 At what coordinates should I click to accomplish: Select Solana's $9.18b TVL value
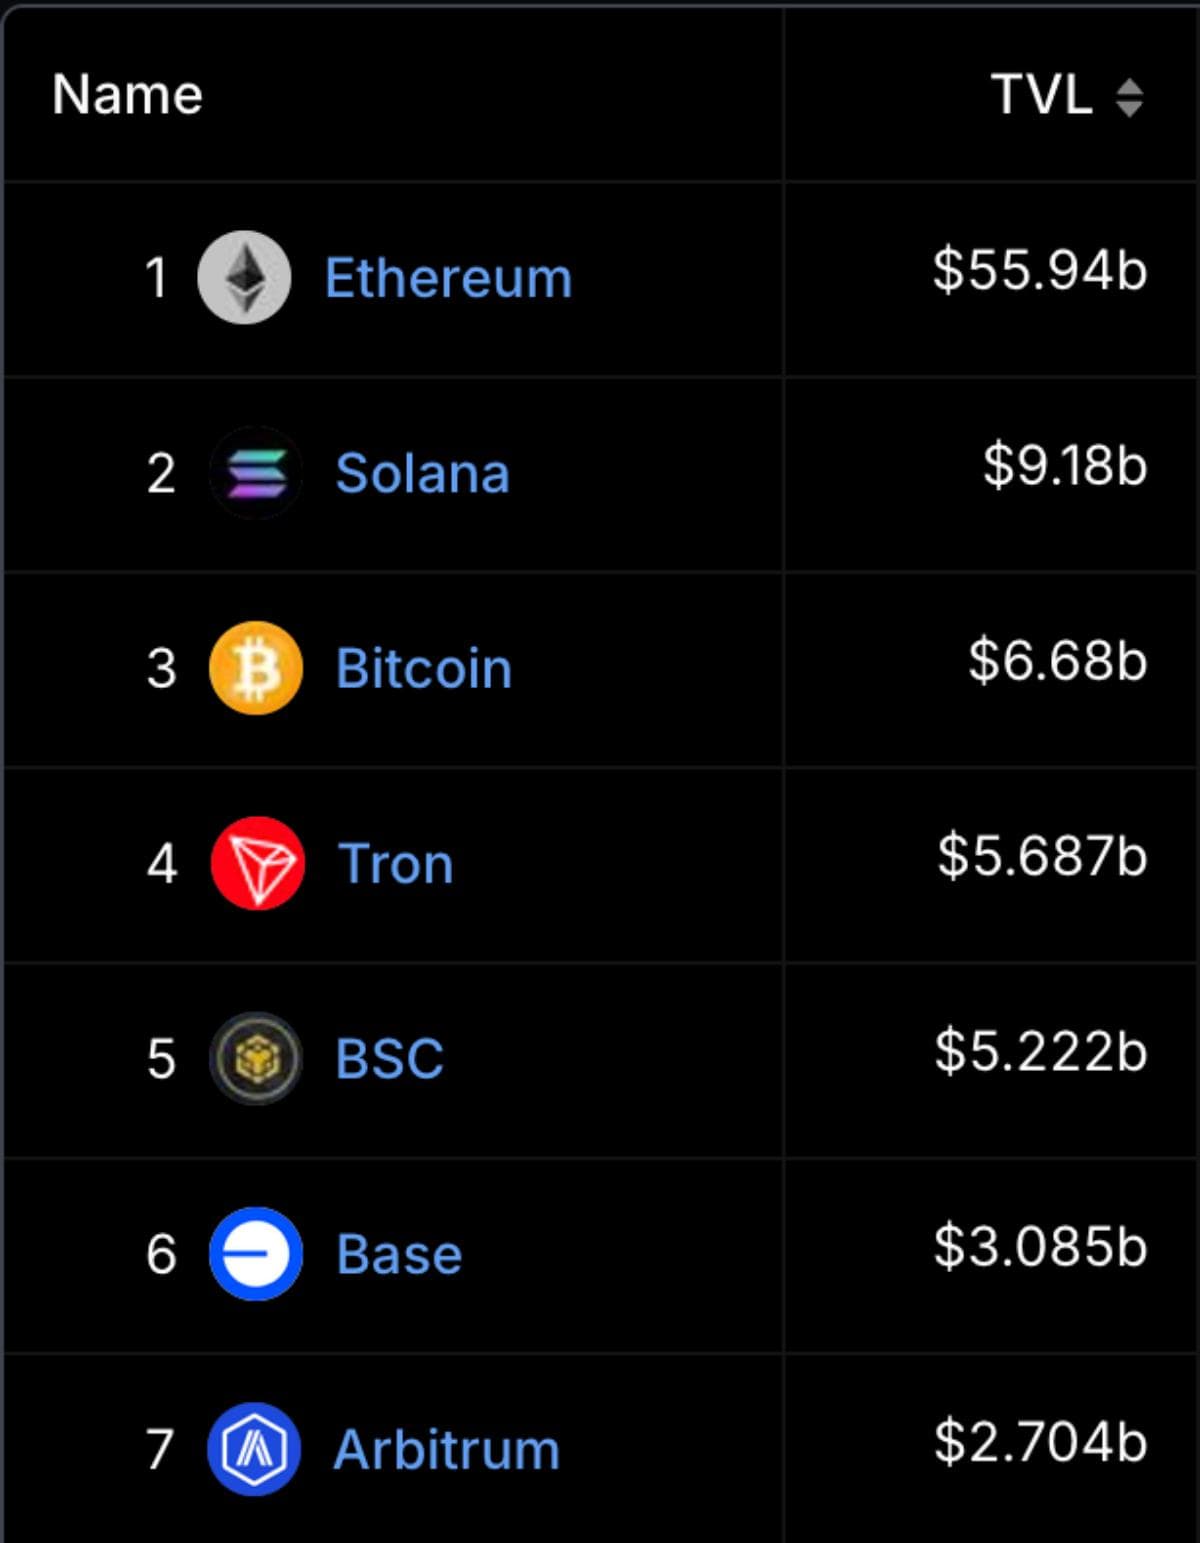point(1064,465)
